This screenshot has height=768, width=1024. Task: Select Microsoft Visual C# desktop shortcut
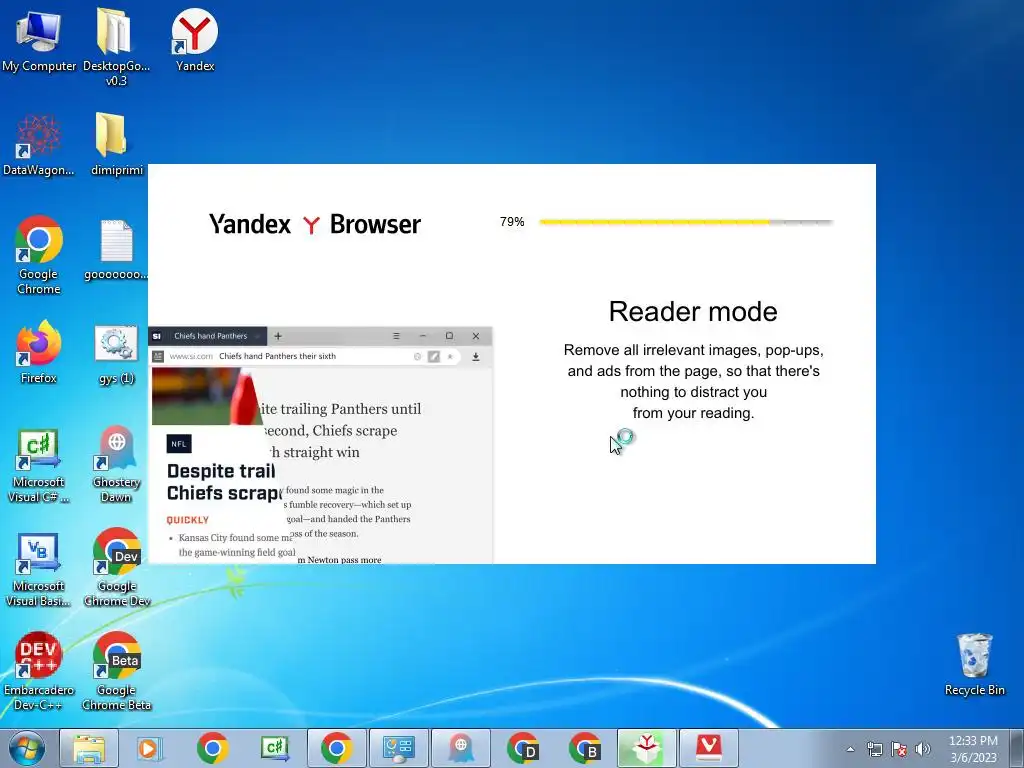point(39,465)
